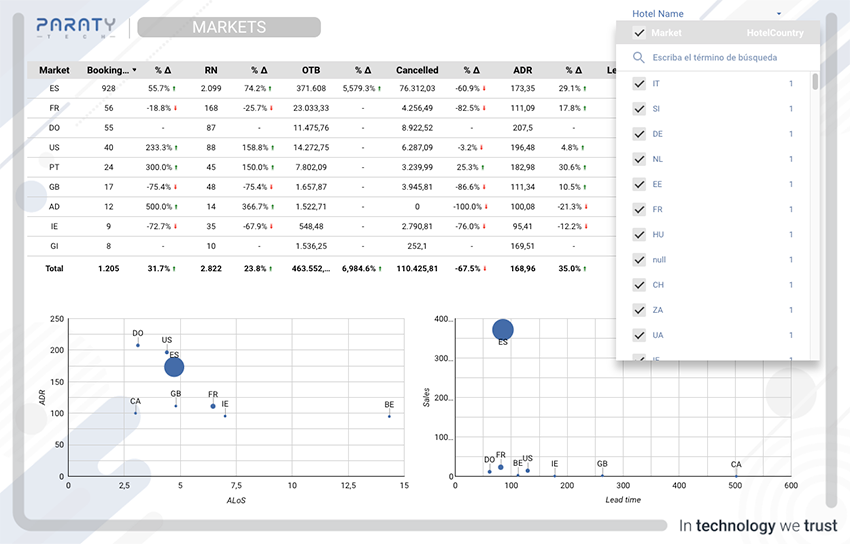Click the FR bubble in ADR chart

click(x=213, y=406)
